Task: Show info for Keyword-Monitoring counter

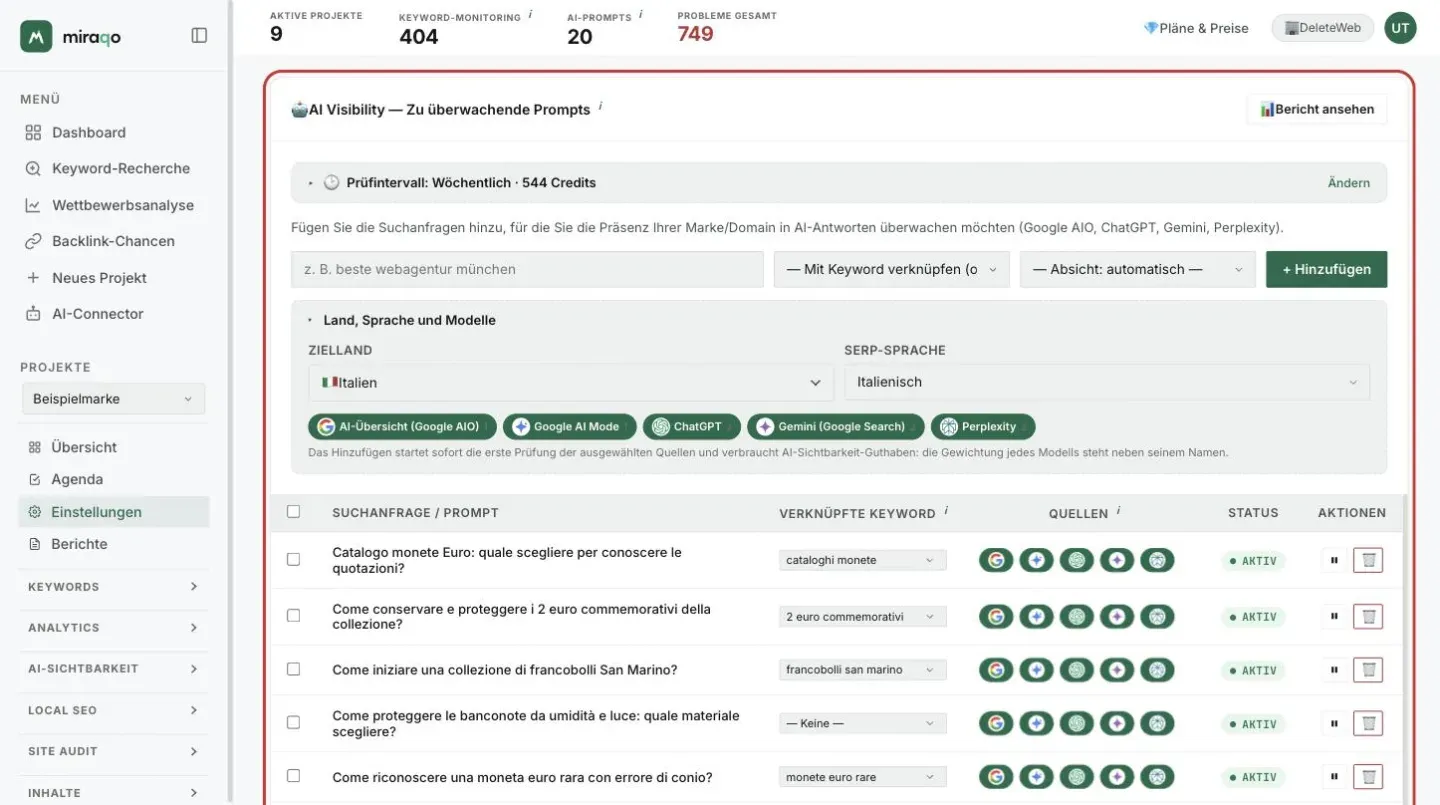Action: point(530,14)
